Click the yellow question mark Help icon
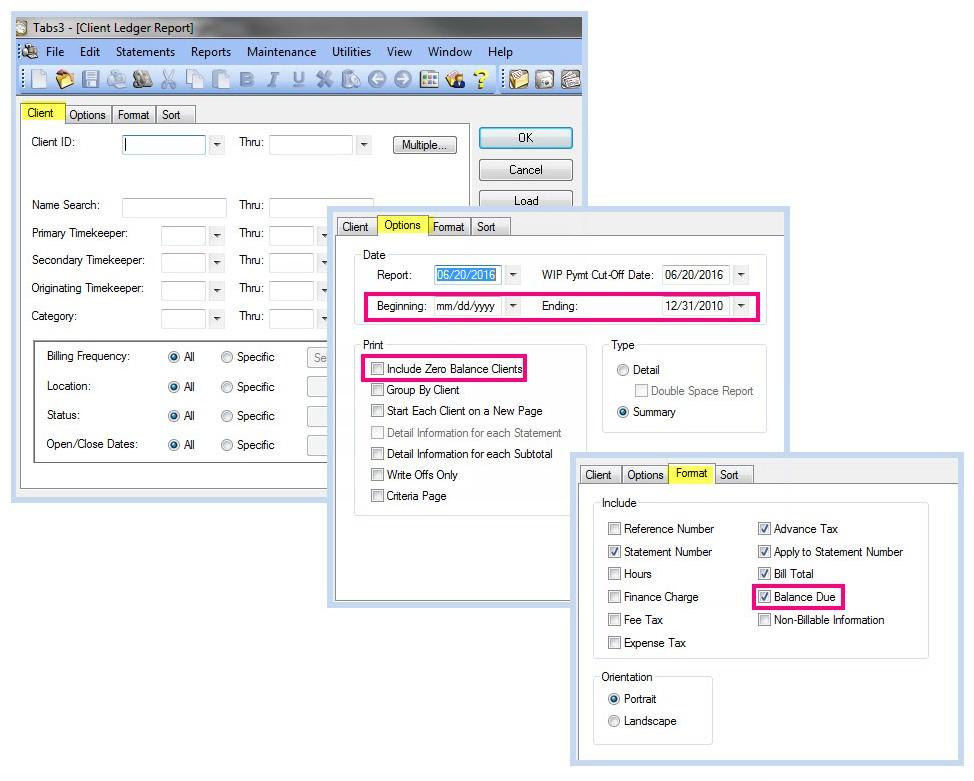This screenshot has height=781, width=974. 481,80
